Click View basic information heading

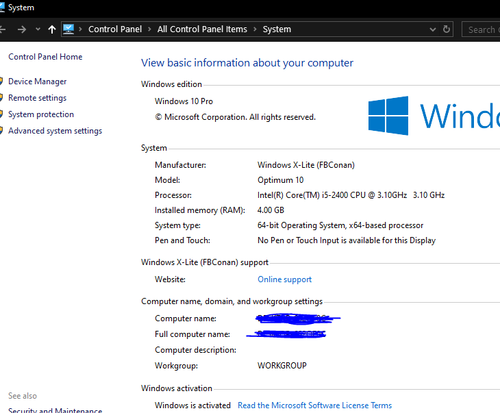tap(247, 63)
